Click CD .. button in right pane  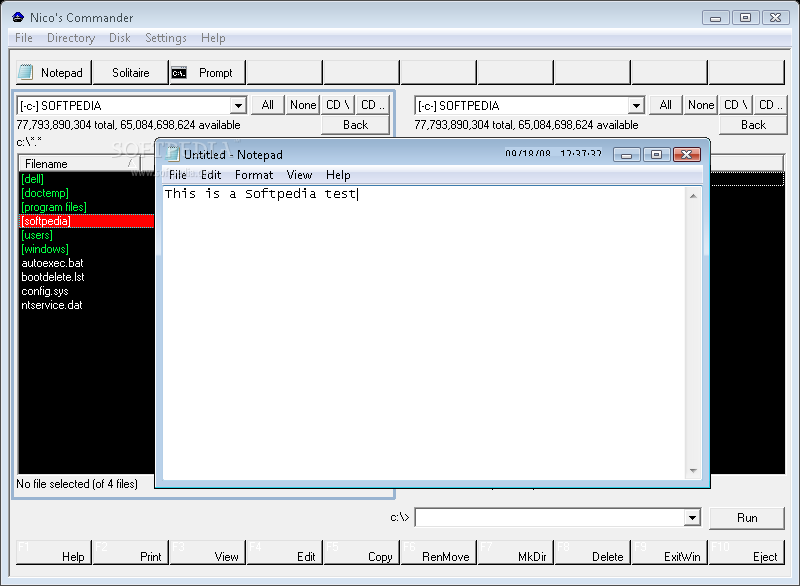[770, 105]
